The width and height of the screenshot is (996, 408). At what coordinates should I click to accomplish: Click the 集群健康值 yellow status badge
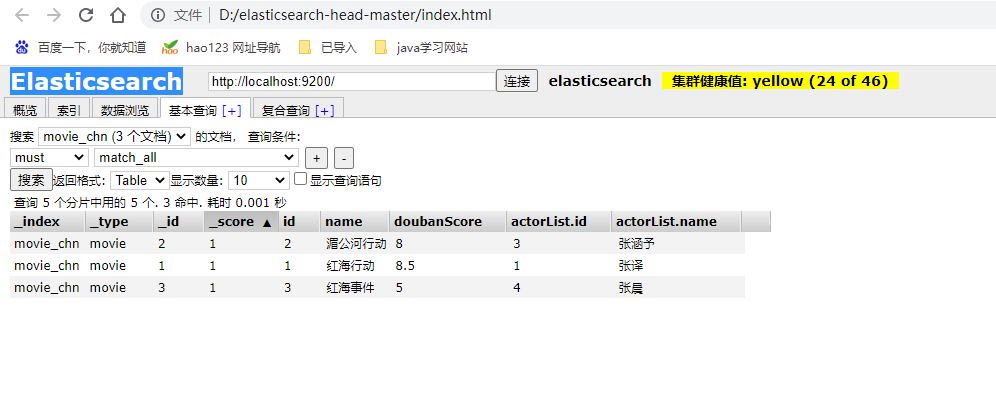pyautogui.click(x=780, y=81)
